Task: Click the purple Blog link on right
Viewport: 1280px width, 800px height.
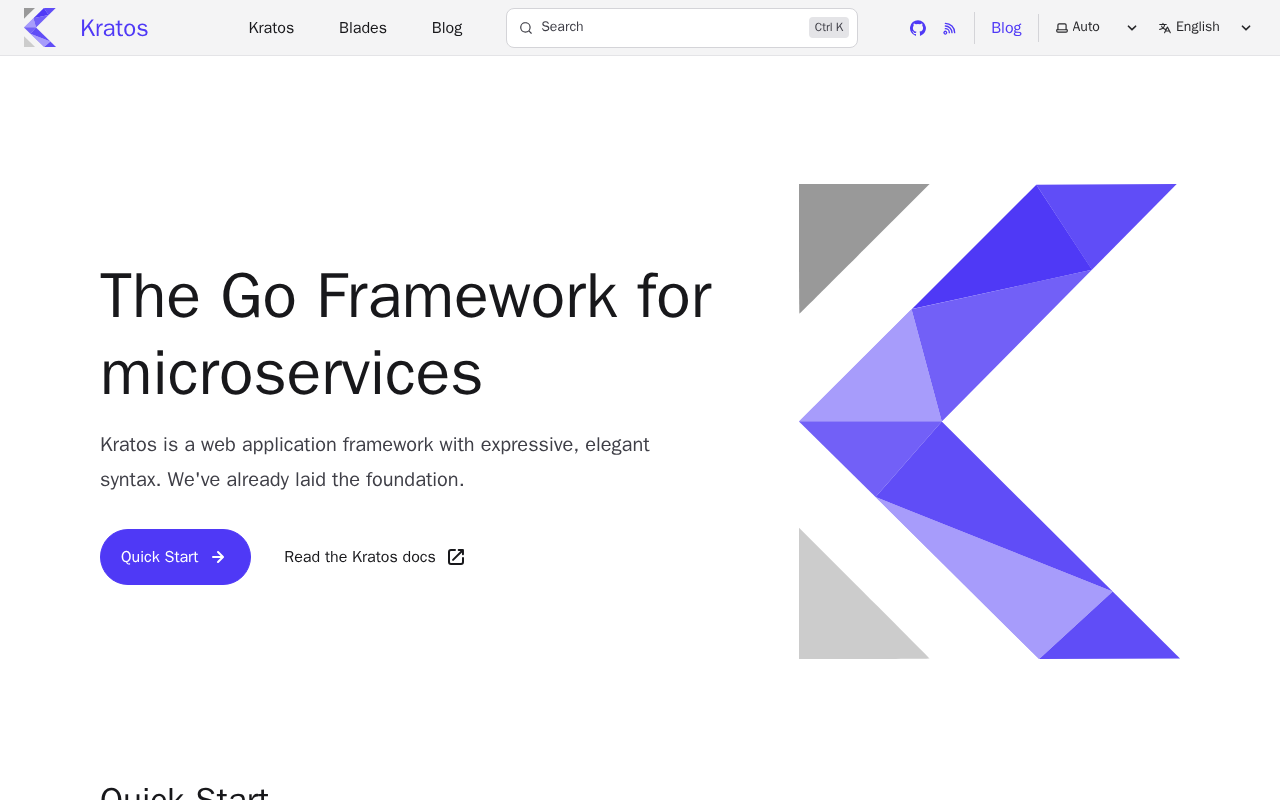Action: (x=1006, y=28)
